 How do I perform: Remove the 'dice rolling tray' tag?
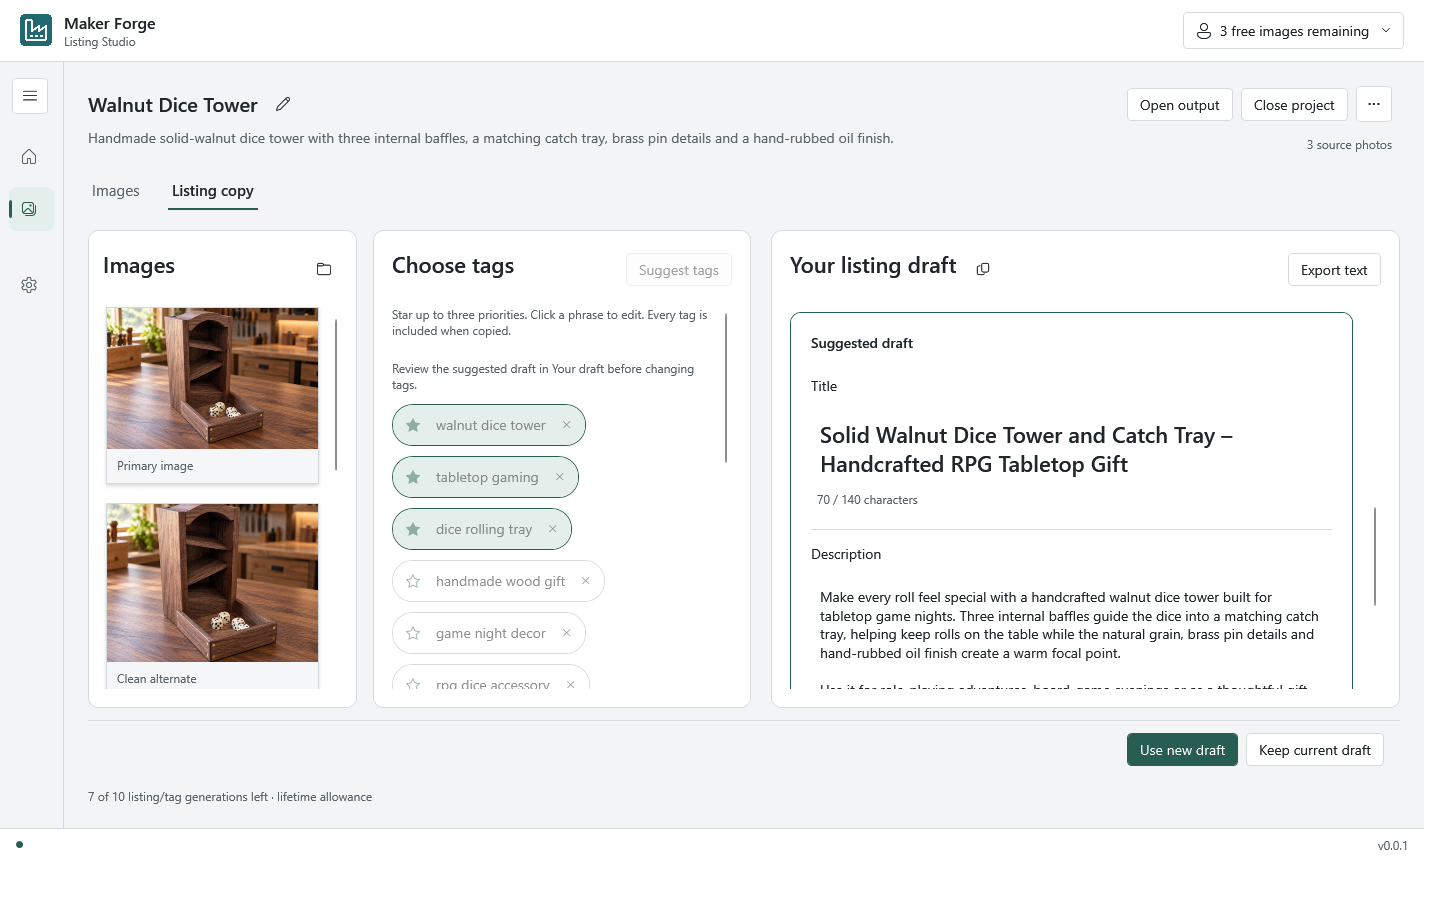pyautogui.click(x=553, y=529)
